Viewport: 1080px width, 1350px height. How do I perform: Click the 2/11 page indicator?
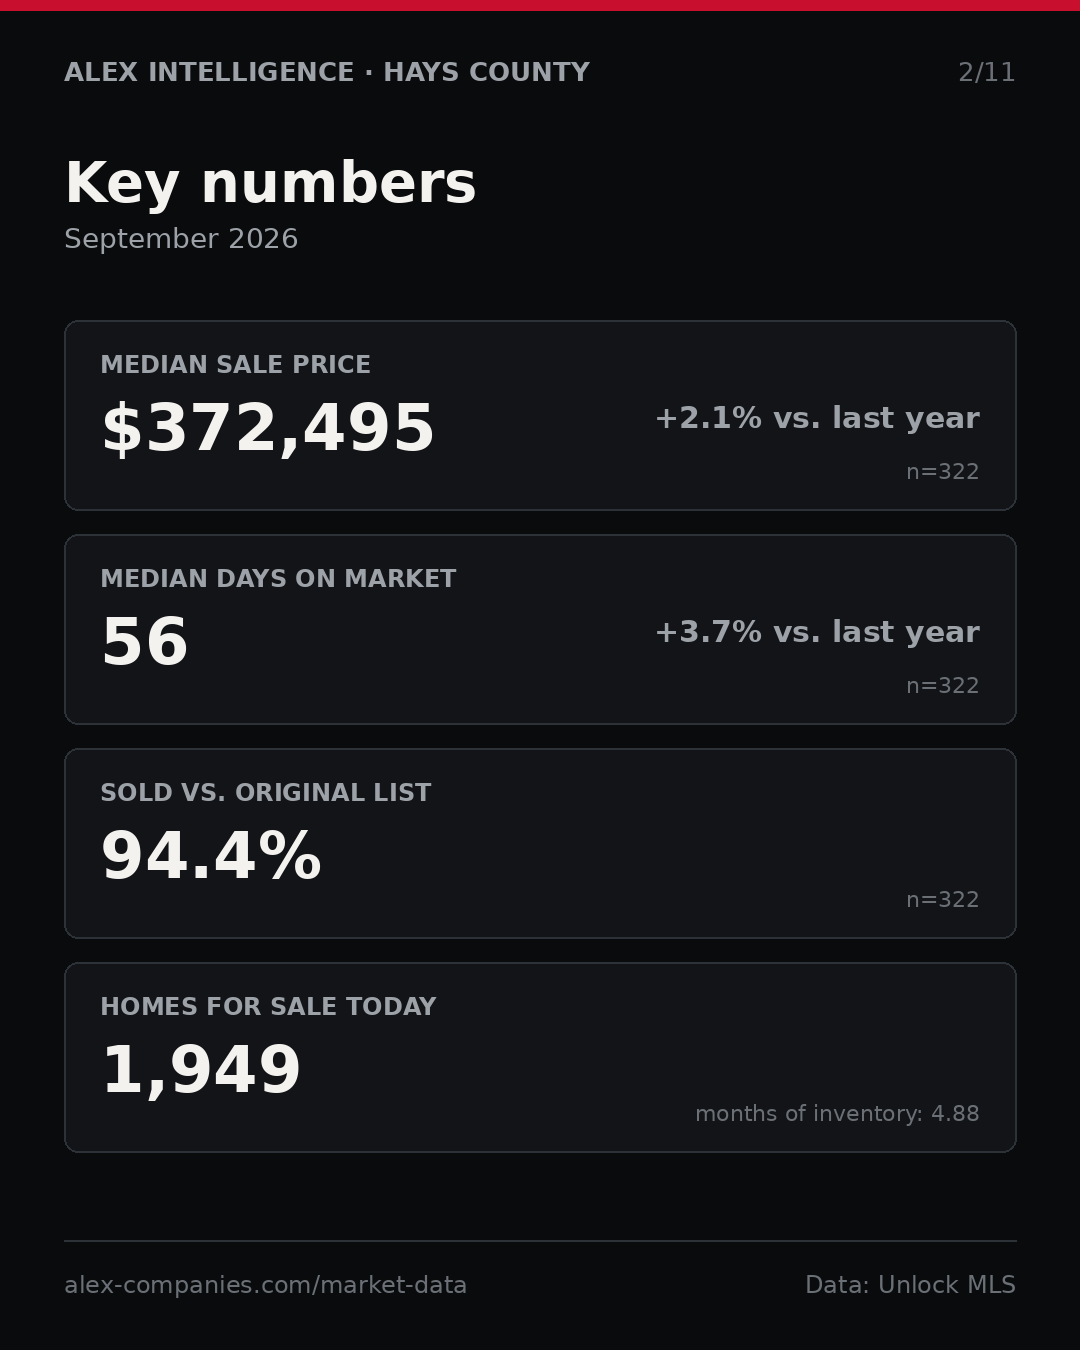click(x=987, y=73)
